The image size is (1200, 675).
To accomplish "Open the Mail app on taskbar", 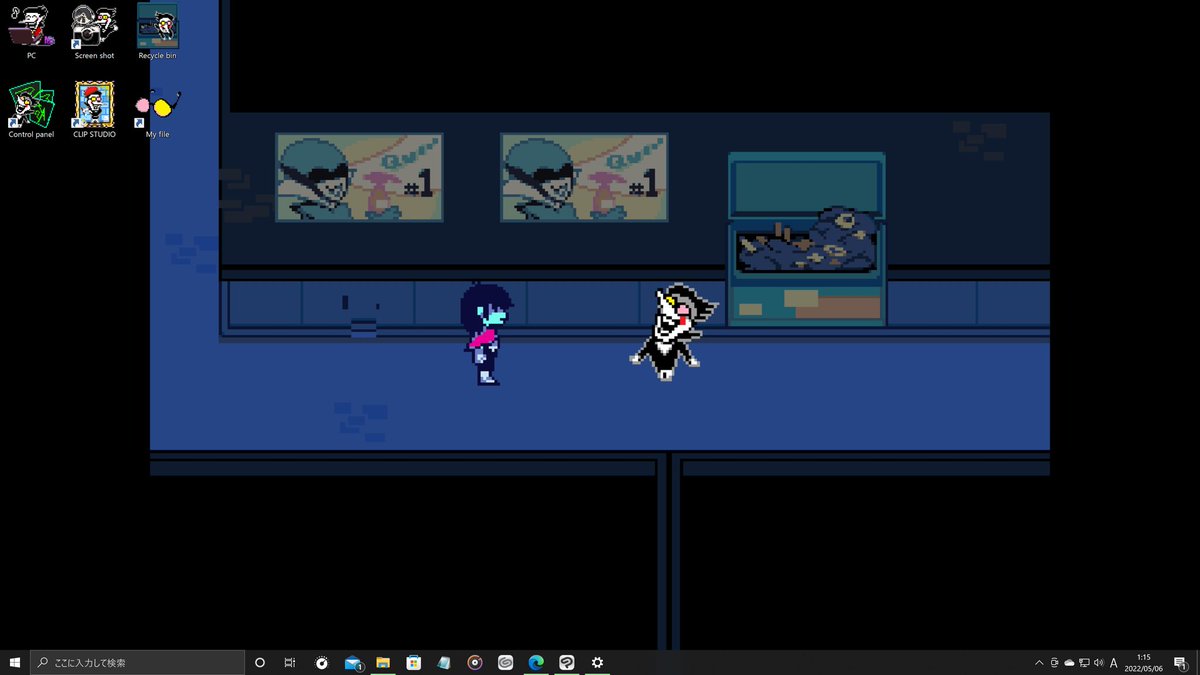I will (x=353, y=662).
